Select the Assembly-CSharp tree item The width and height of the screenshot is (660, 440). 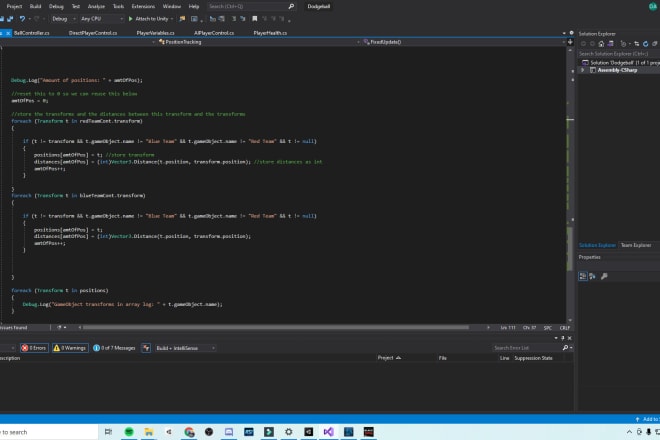617,70
